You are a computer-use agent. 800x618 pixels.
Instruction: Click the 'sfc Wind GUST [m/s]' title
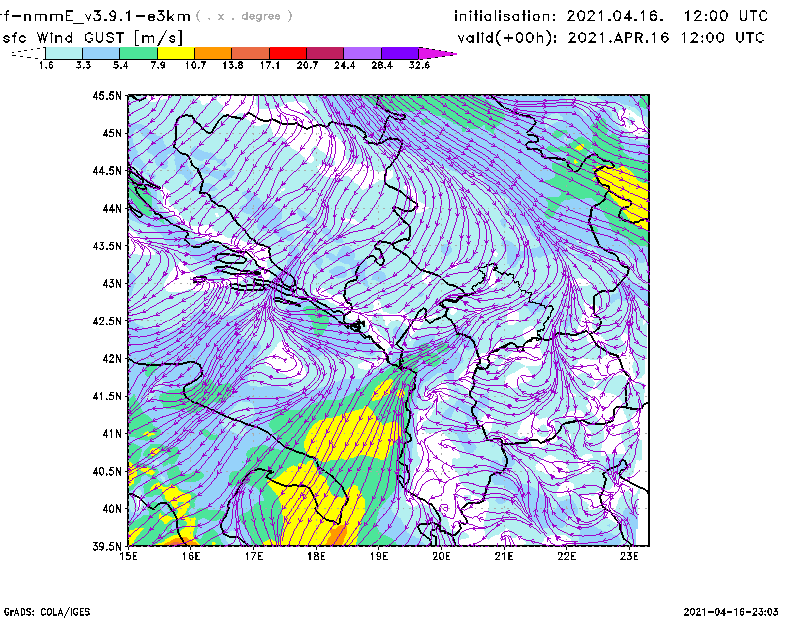coord(92,38)
